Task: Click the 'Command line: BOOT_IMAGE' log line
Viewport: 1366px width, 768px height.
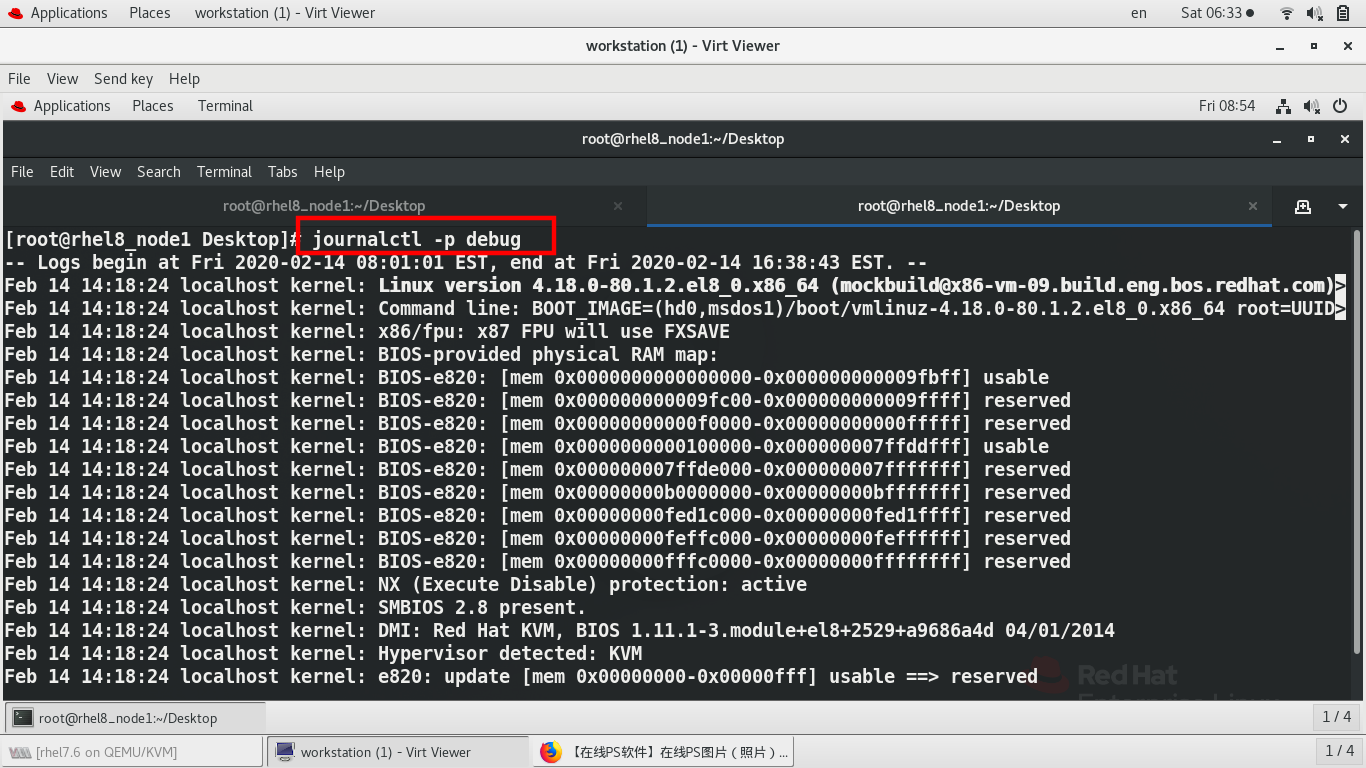Action: (675, 309)
